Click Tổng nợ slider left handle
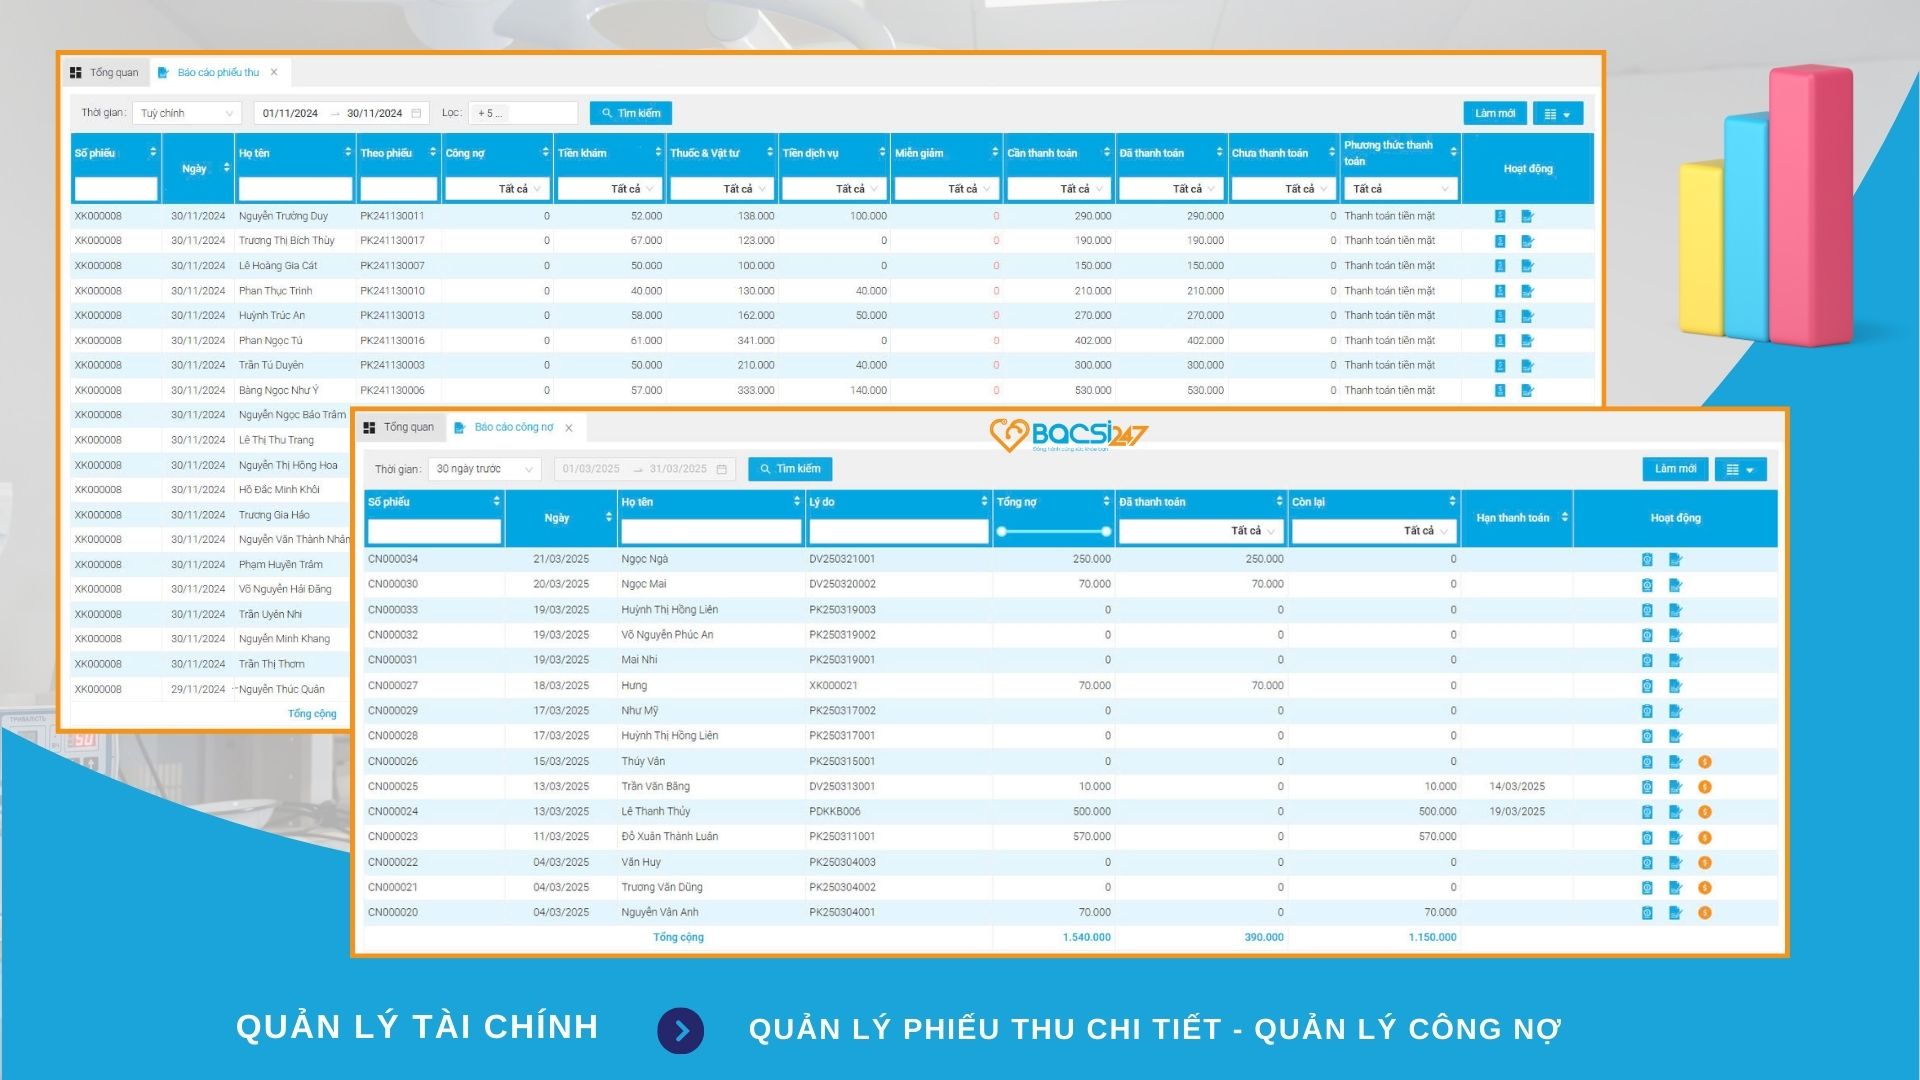The image size is (1920, 1080). [1002, 532]
